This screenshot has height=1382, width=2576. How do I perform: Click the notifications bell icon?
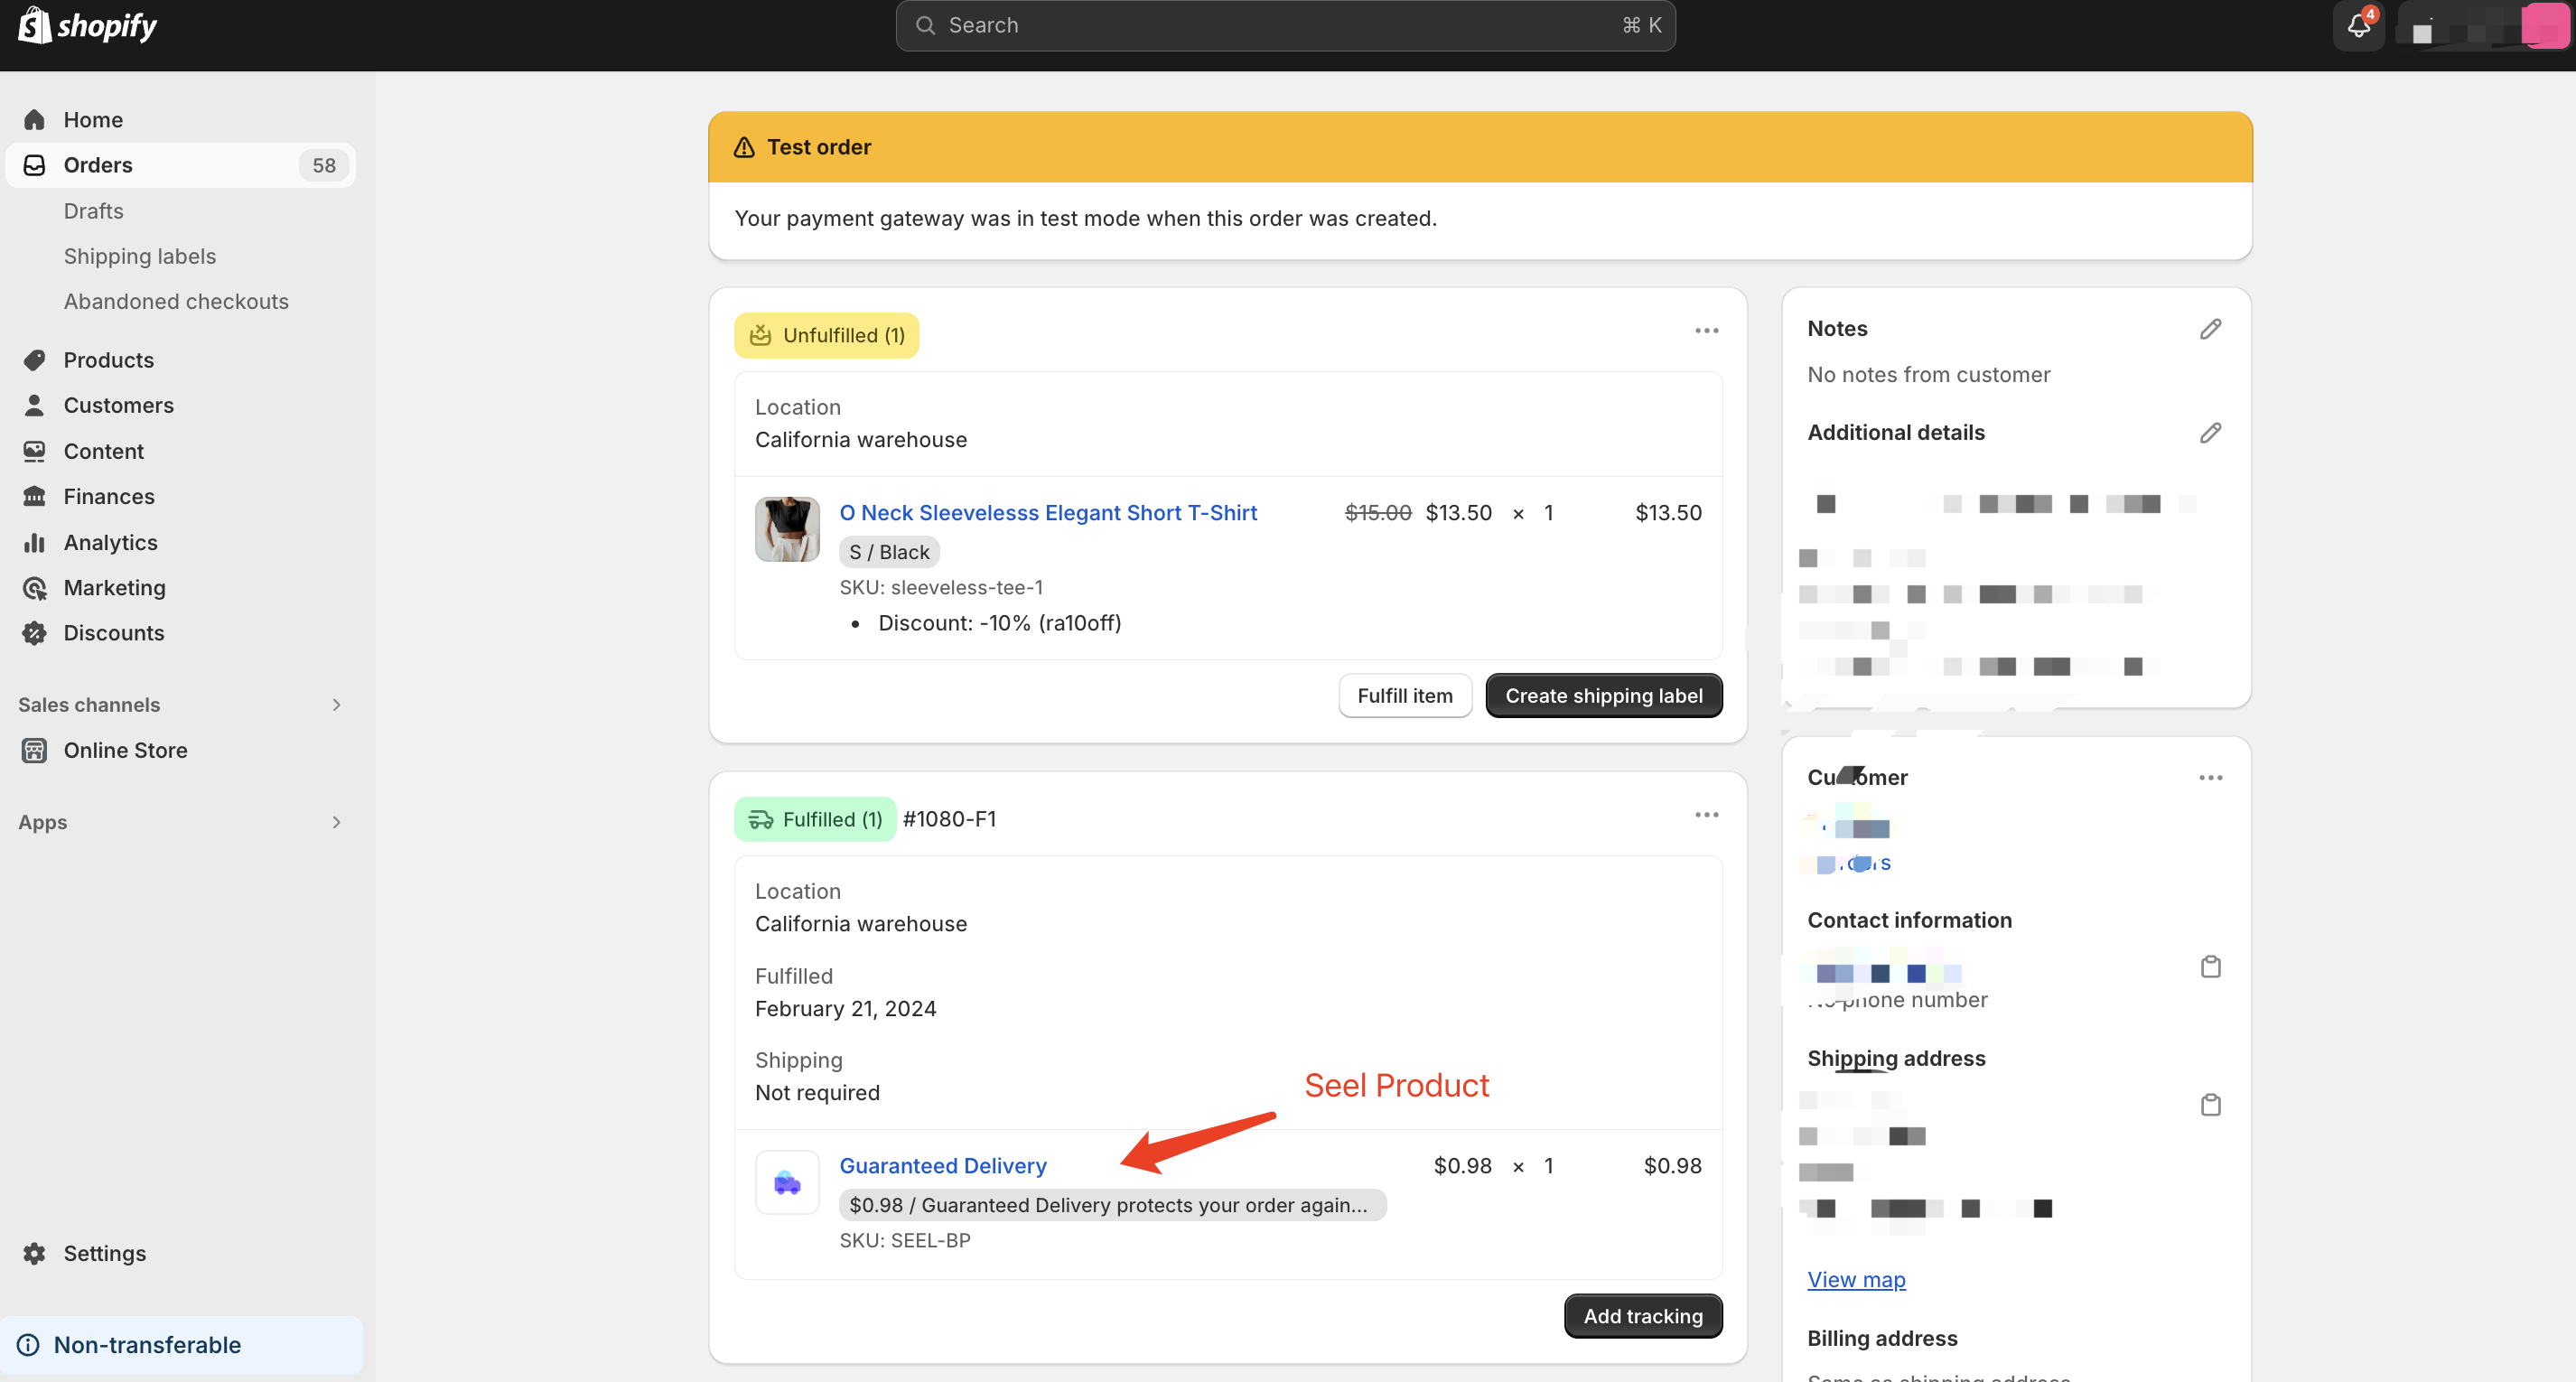2358,26
